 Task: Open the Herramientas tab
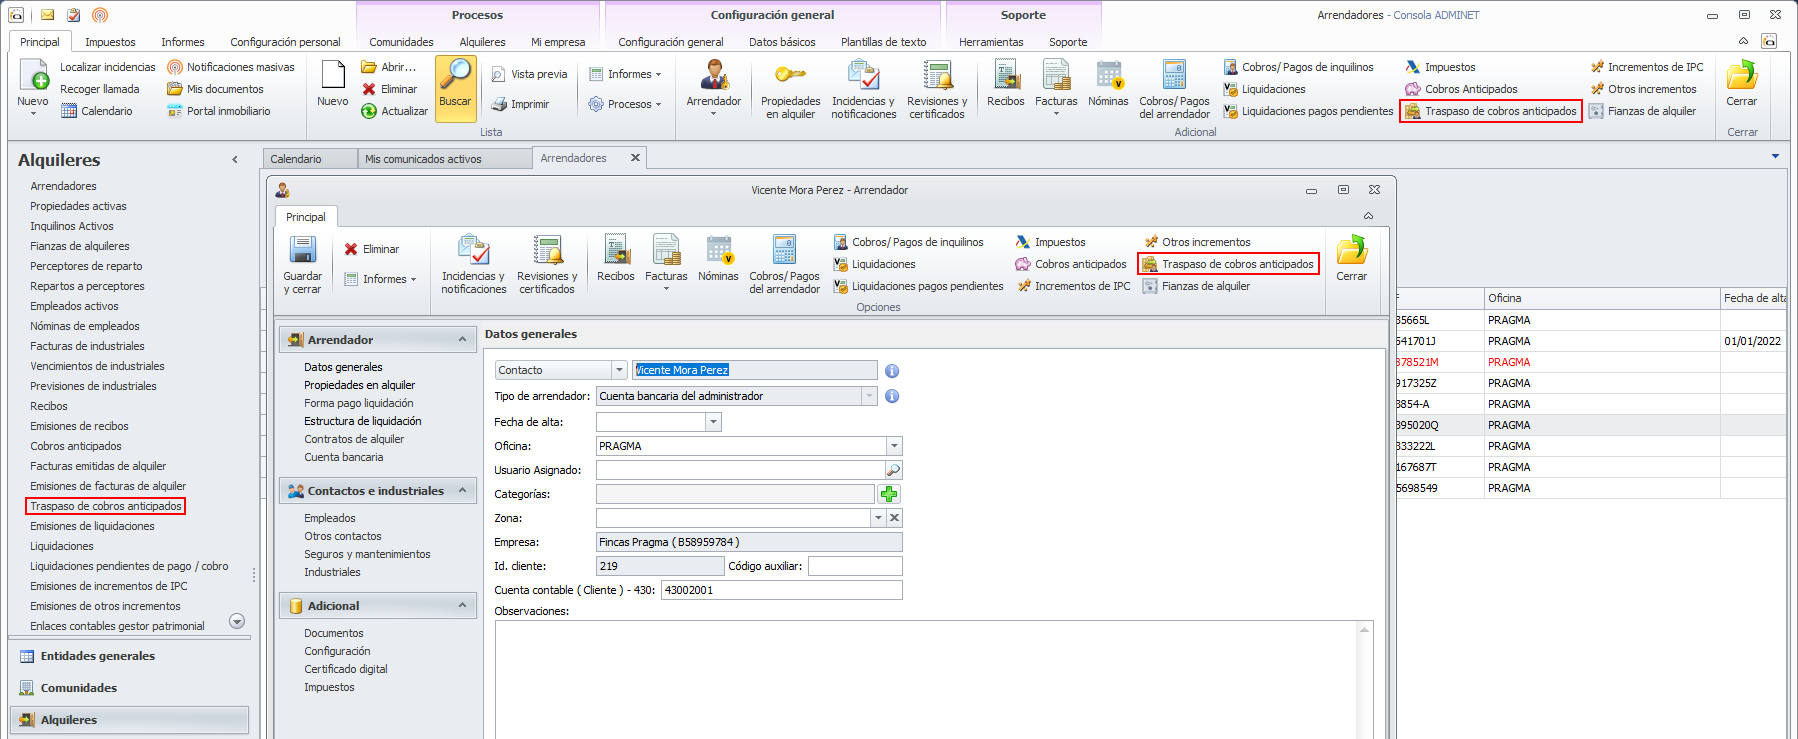pyautogui.click(x=991, y=42)
